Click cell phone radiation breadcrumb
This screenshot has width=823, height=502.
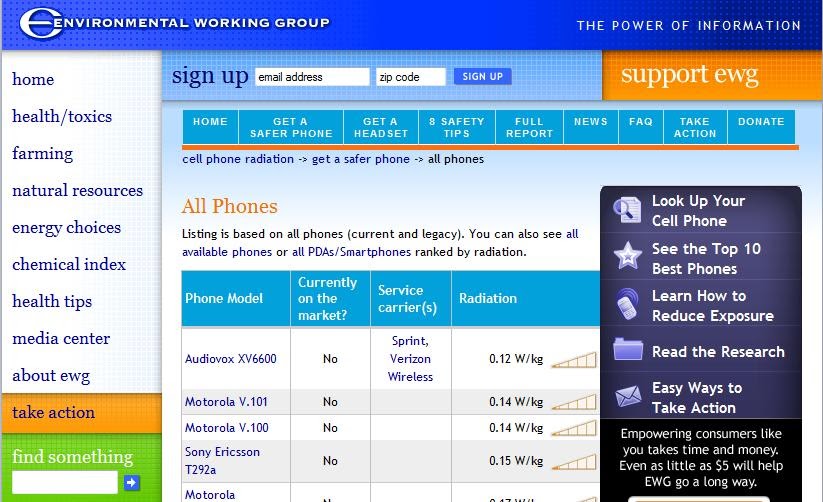(238, 159)
